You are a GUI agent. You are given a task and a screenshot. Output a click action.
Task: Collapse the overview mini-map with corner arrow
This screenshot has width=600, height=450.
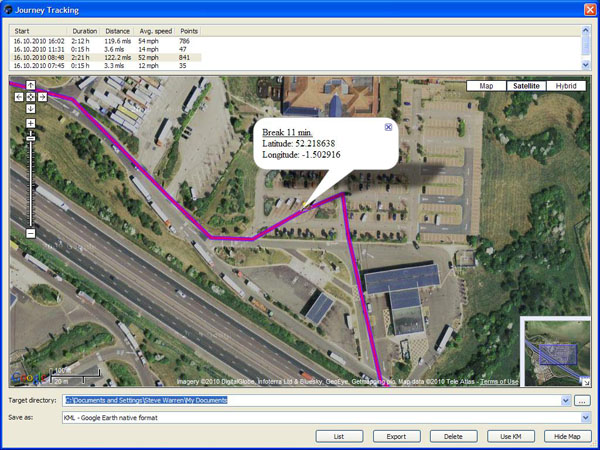point(586,381)
